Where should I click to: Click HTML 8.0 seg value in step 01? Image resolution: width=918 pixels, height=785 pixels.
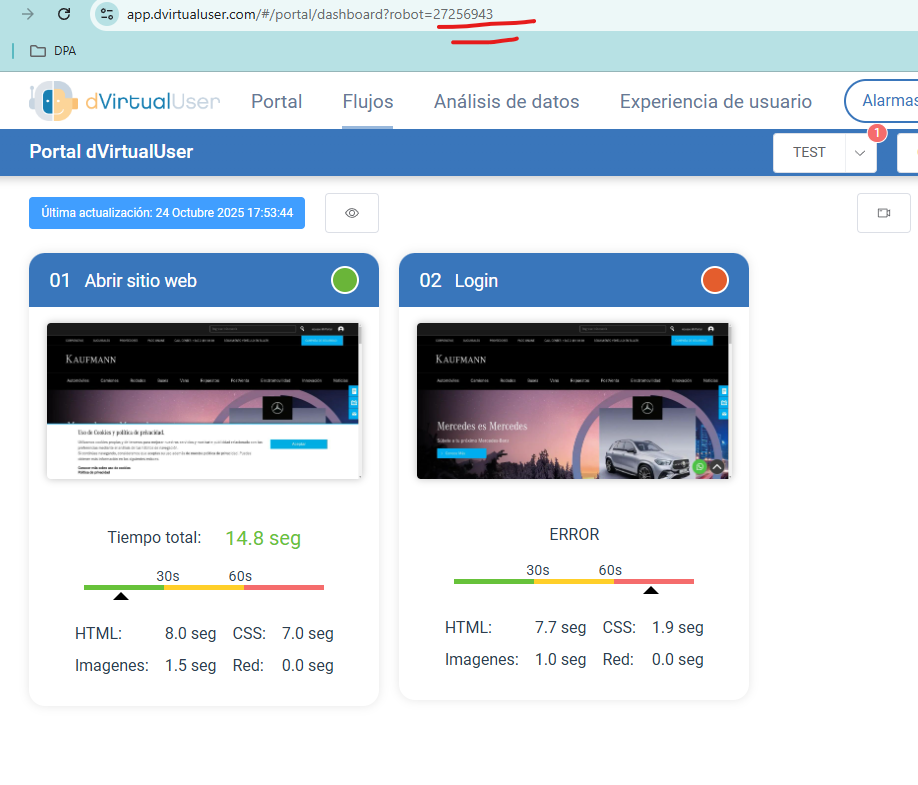coord(190,633)
